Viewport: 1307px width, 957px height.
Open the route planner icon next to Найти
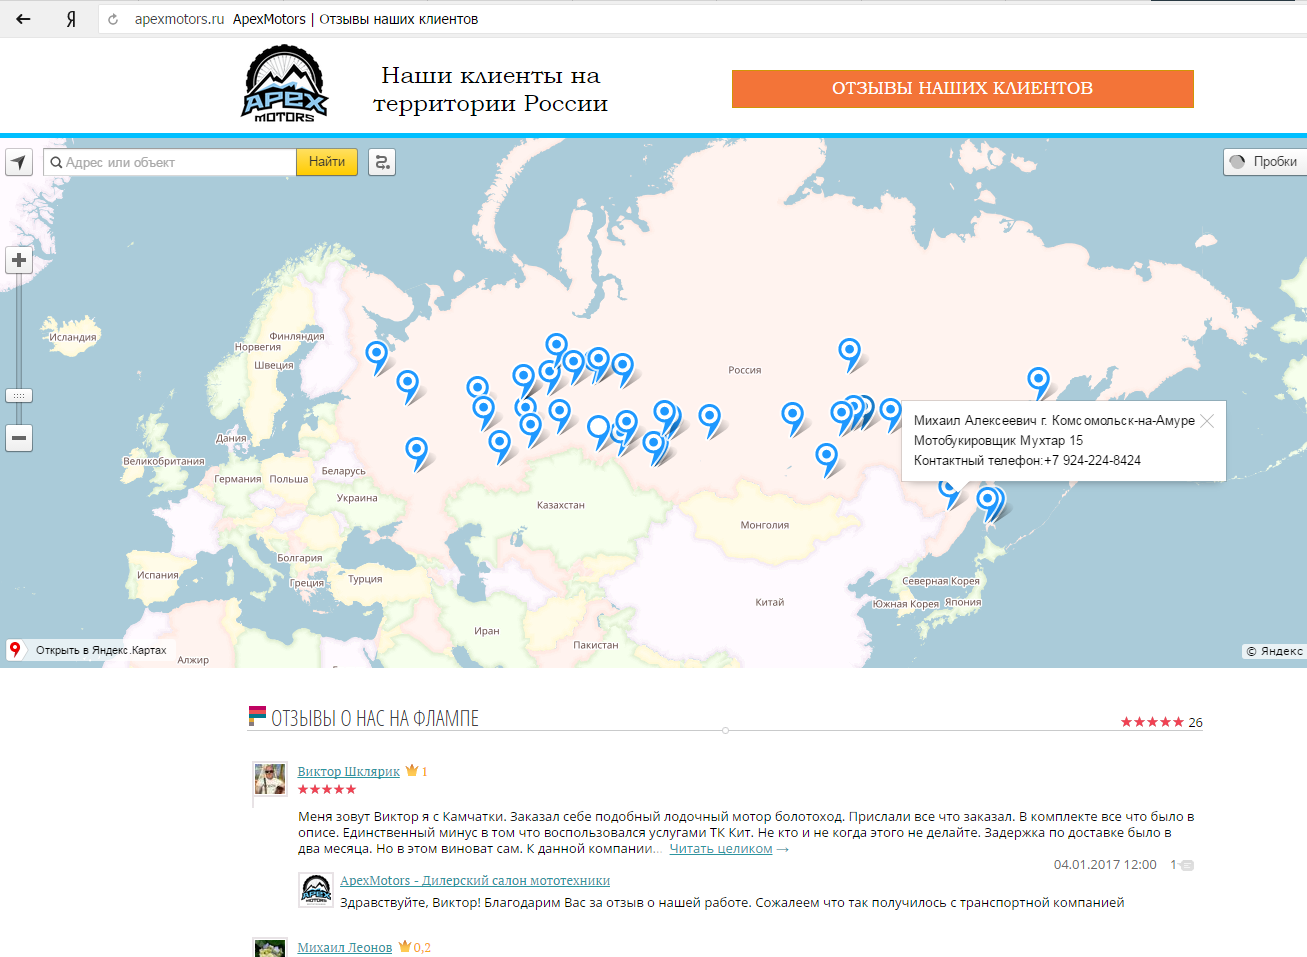pos(382,162)
